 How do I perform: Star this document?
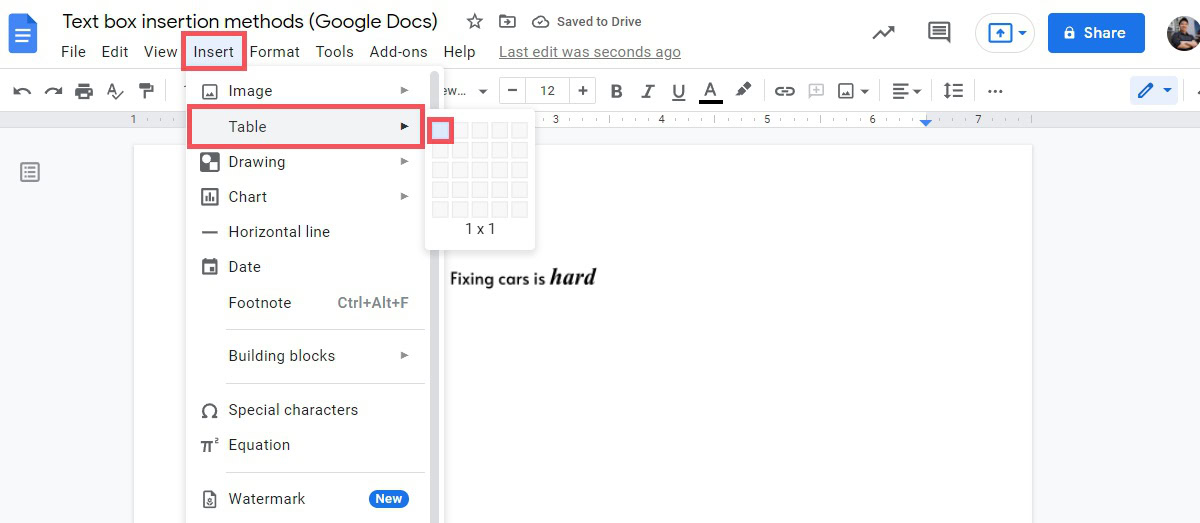point(475,22)
